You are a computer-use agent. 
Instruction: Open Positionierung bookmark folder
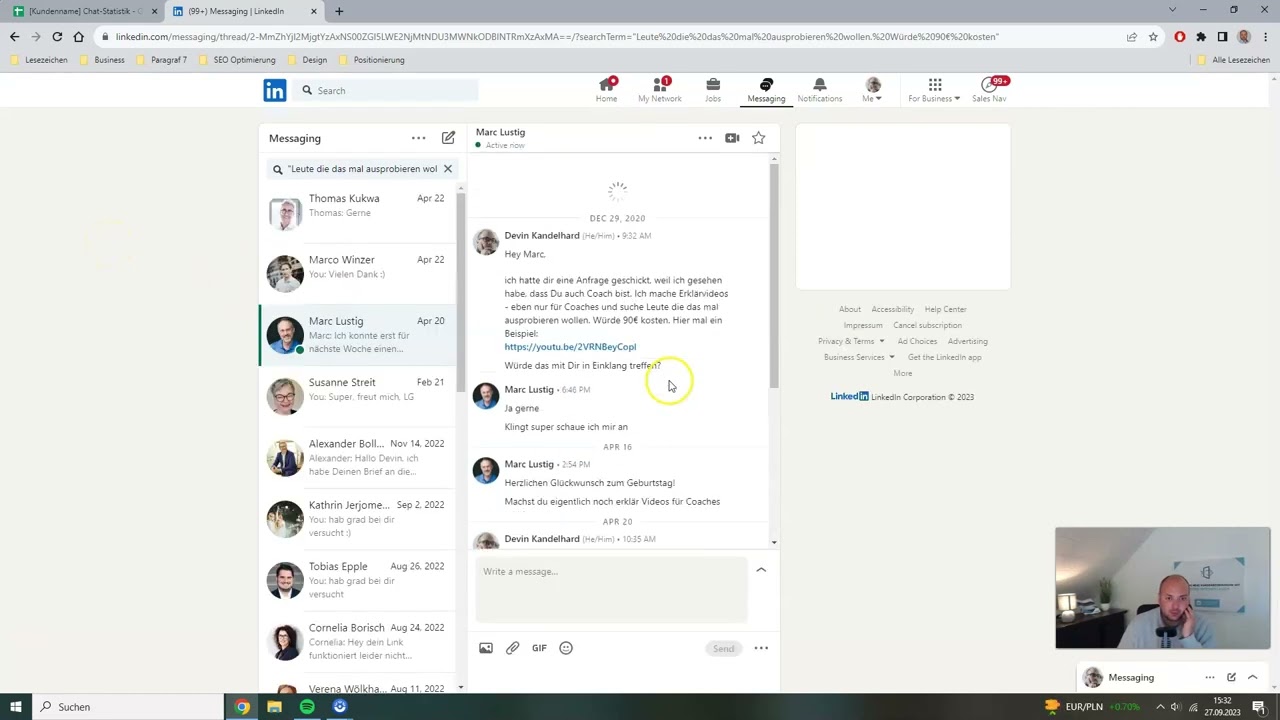tap(371, 60)
